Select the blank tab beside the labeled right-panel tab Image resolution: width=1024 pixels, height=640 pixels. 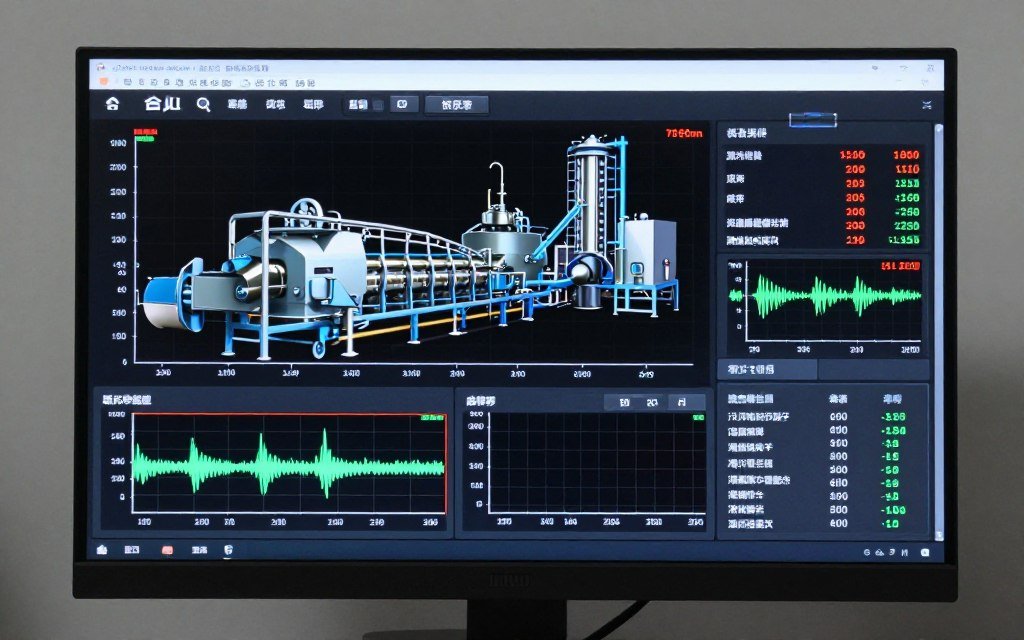pyautogui.click(x=873, y=370)
